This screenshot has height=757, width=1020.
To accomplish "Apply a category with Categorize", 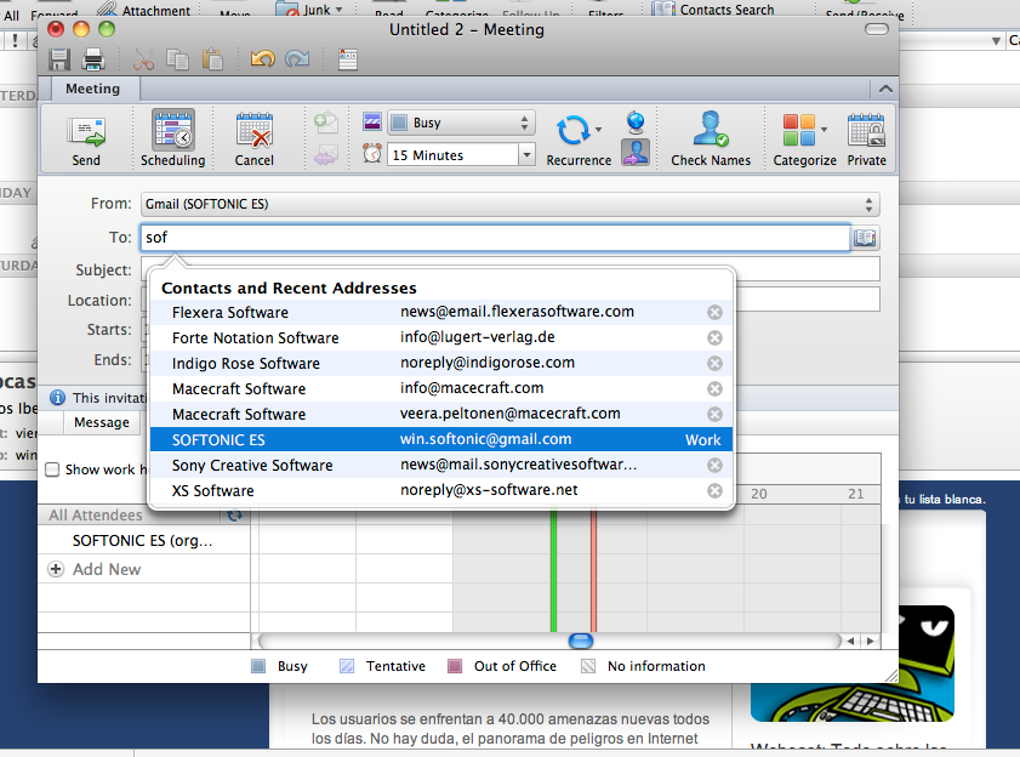I will pyautogui.click(x=800, y=138).
